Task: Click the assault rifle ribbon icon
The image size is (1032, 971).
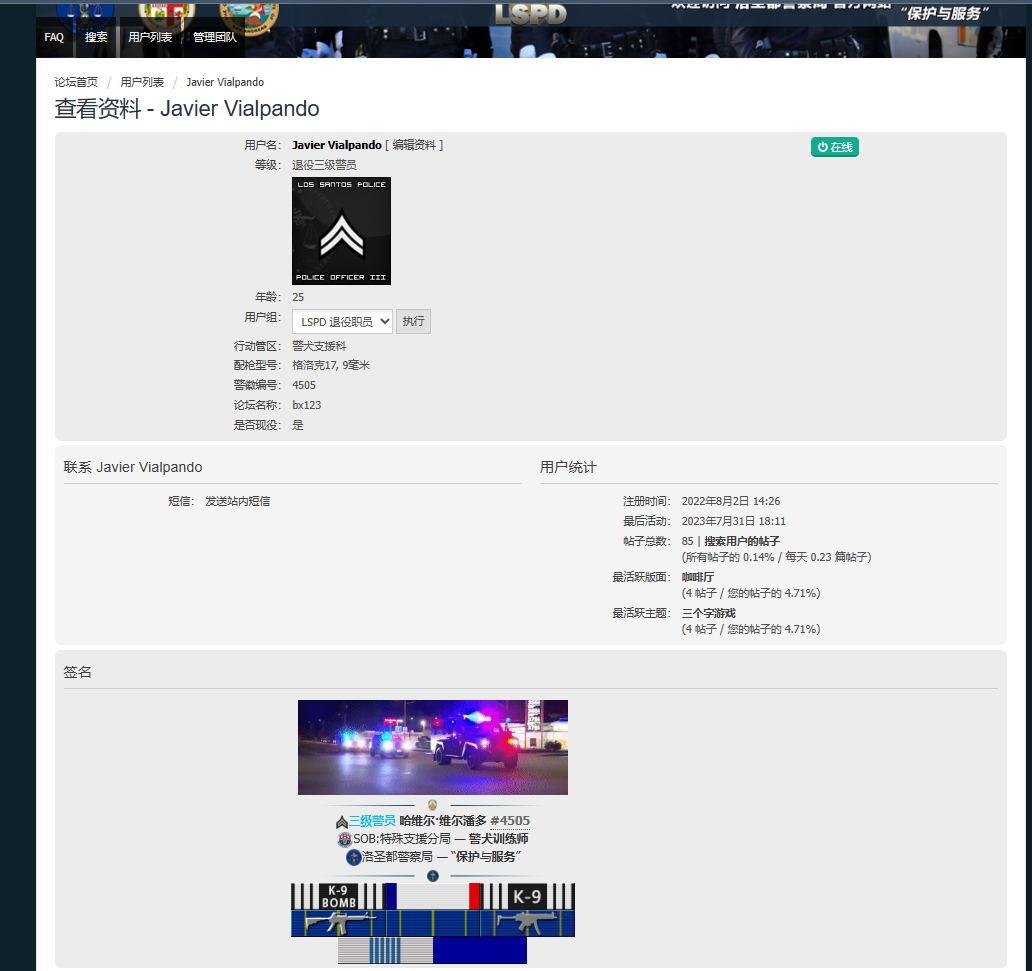Action: pos(338,923)
